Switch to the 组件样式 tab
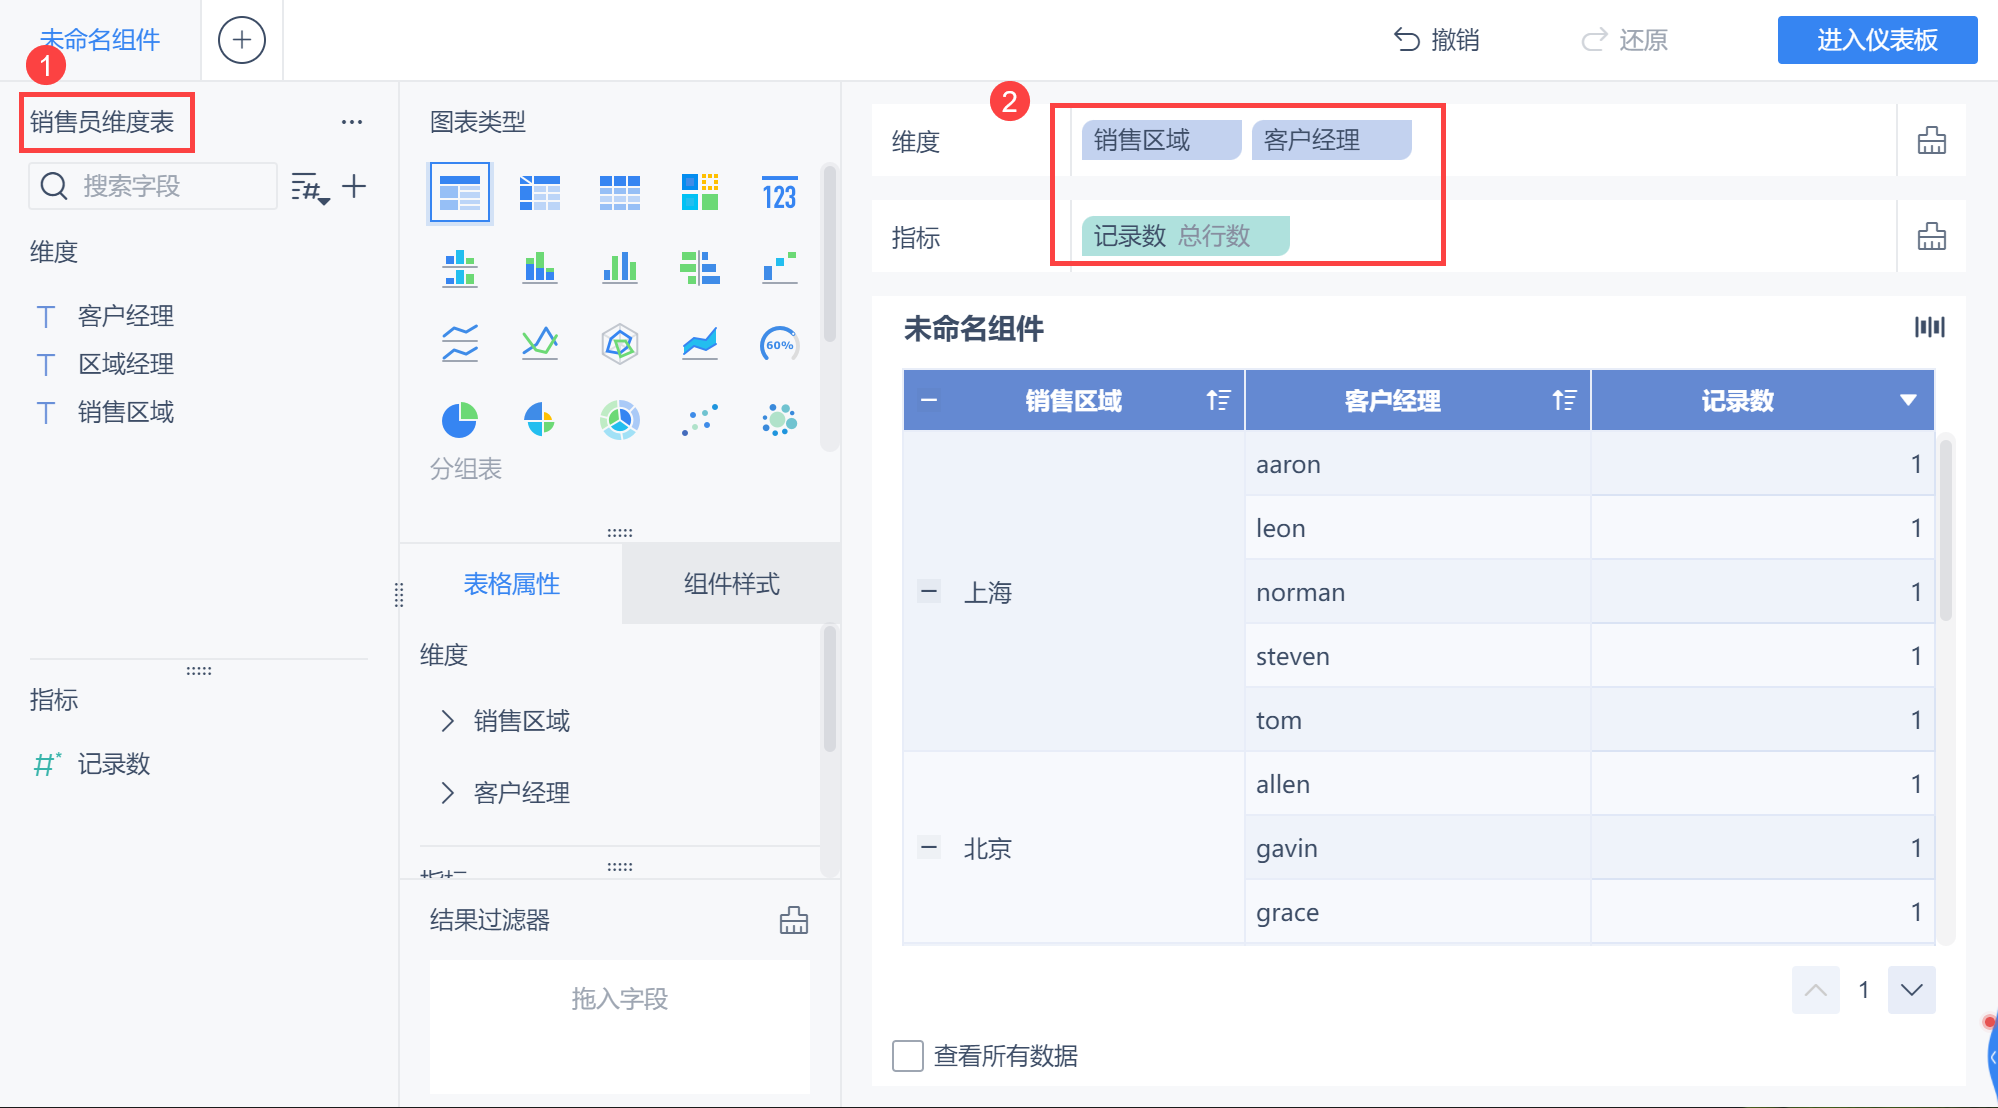 click(x=731, y=584)
